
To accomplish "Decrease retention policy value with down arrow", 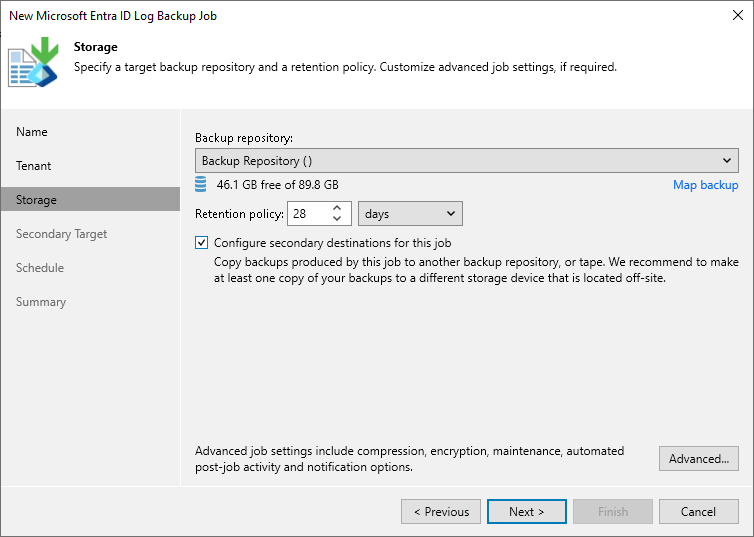I will click(337, 219).
